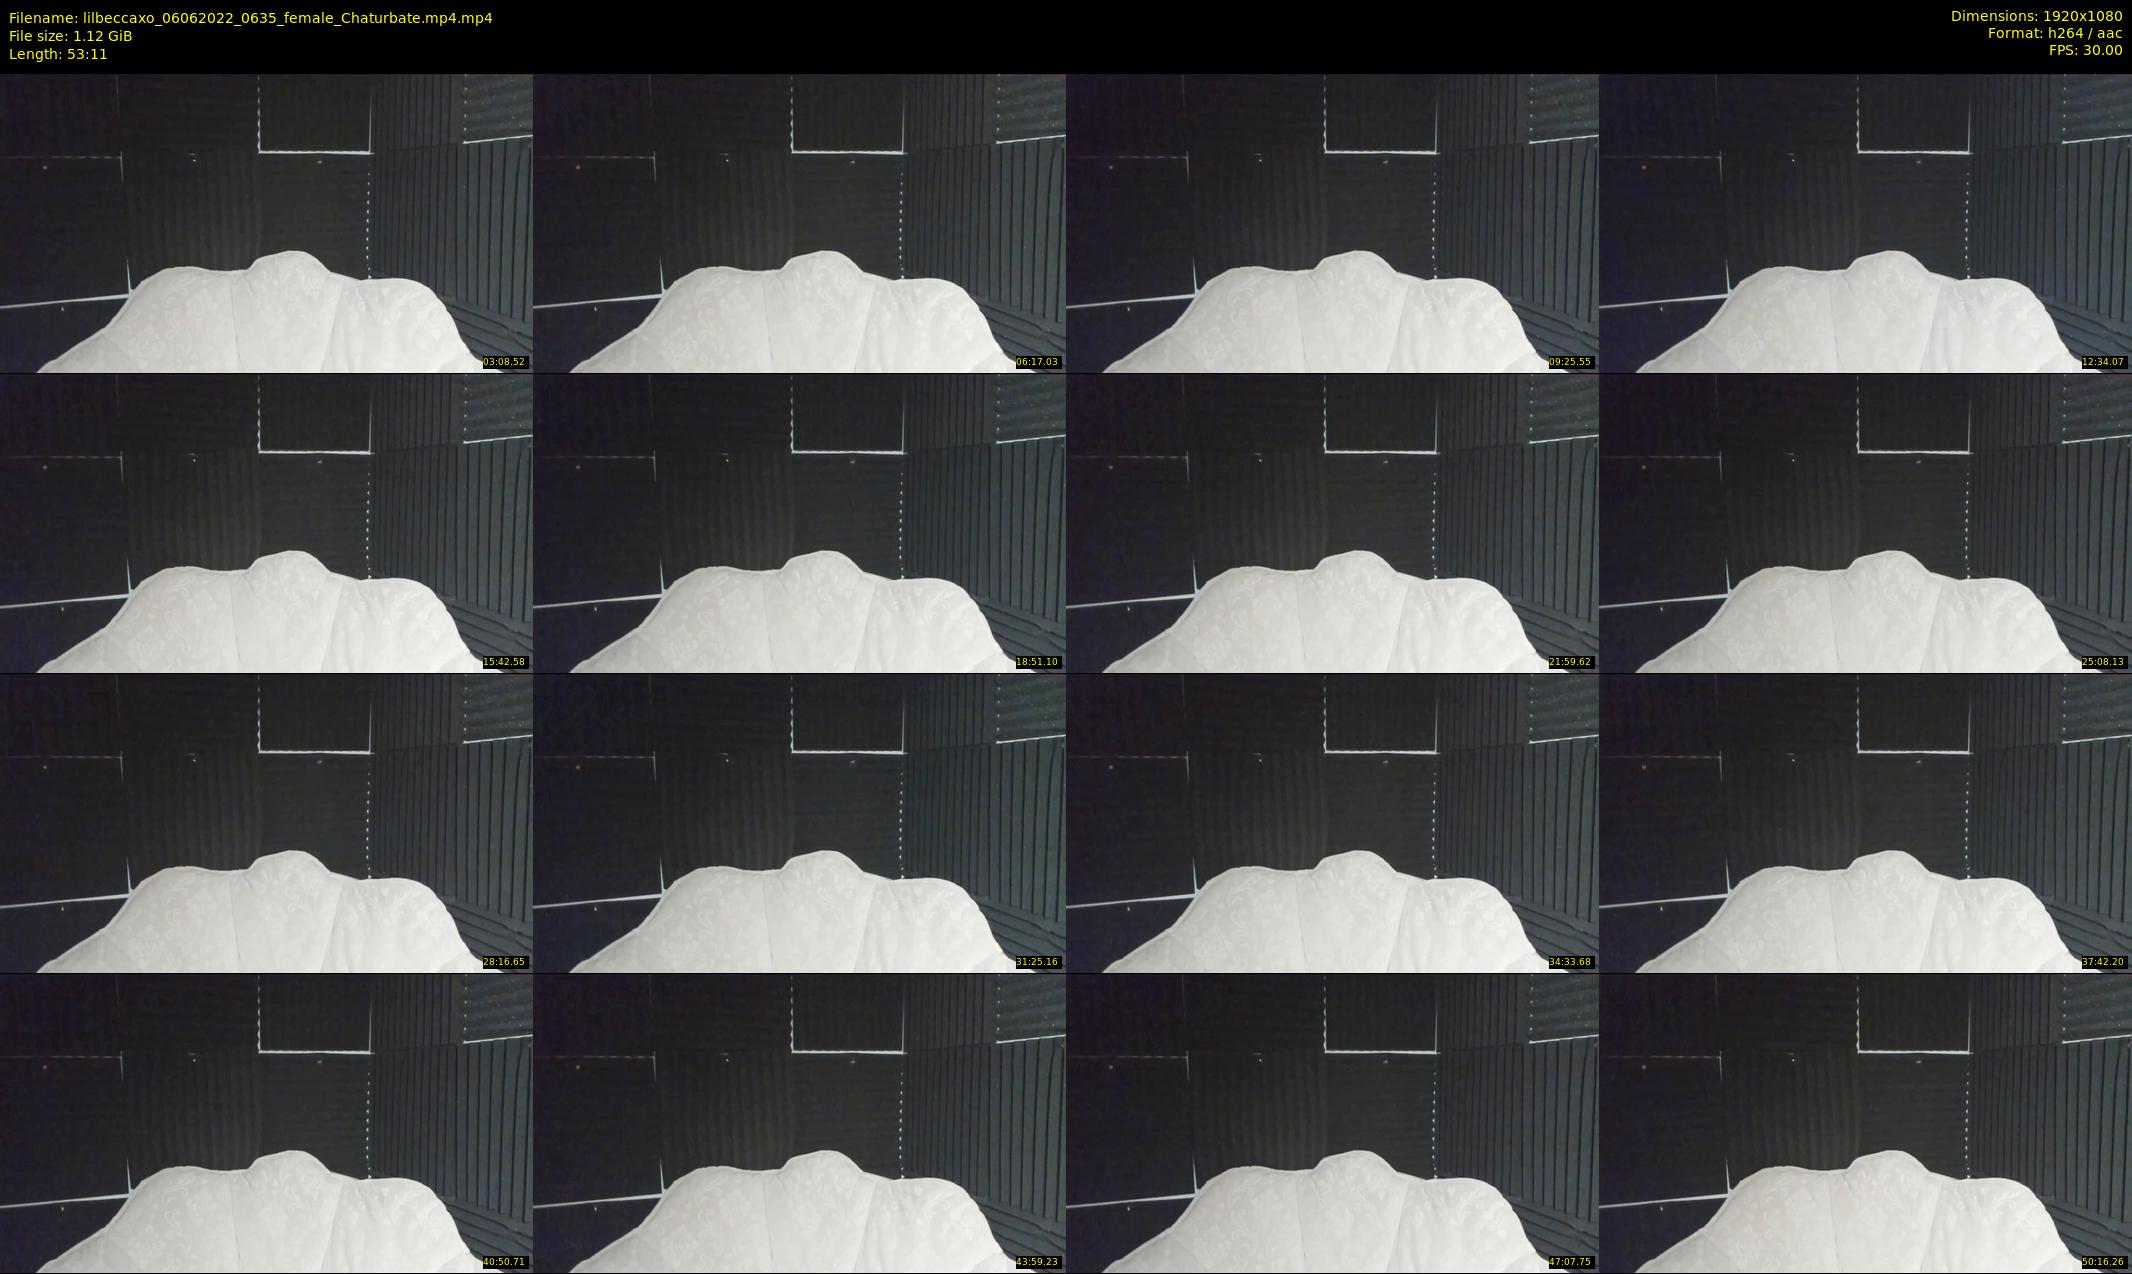Select the frame at 09:25.55
The height and width of the screenshot is (1274, 2132).
1332,223
